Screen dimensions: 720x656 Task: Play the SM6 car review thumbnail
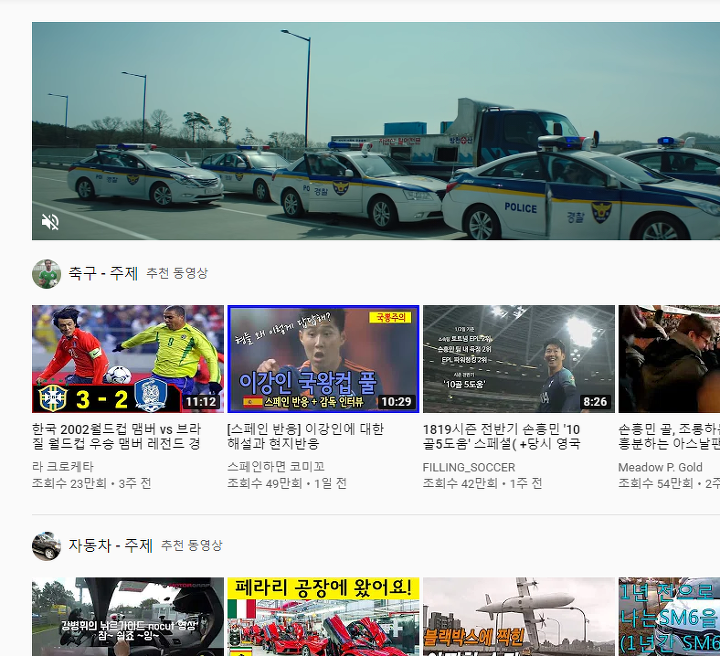click(669, 617)
